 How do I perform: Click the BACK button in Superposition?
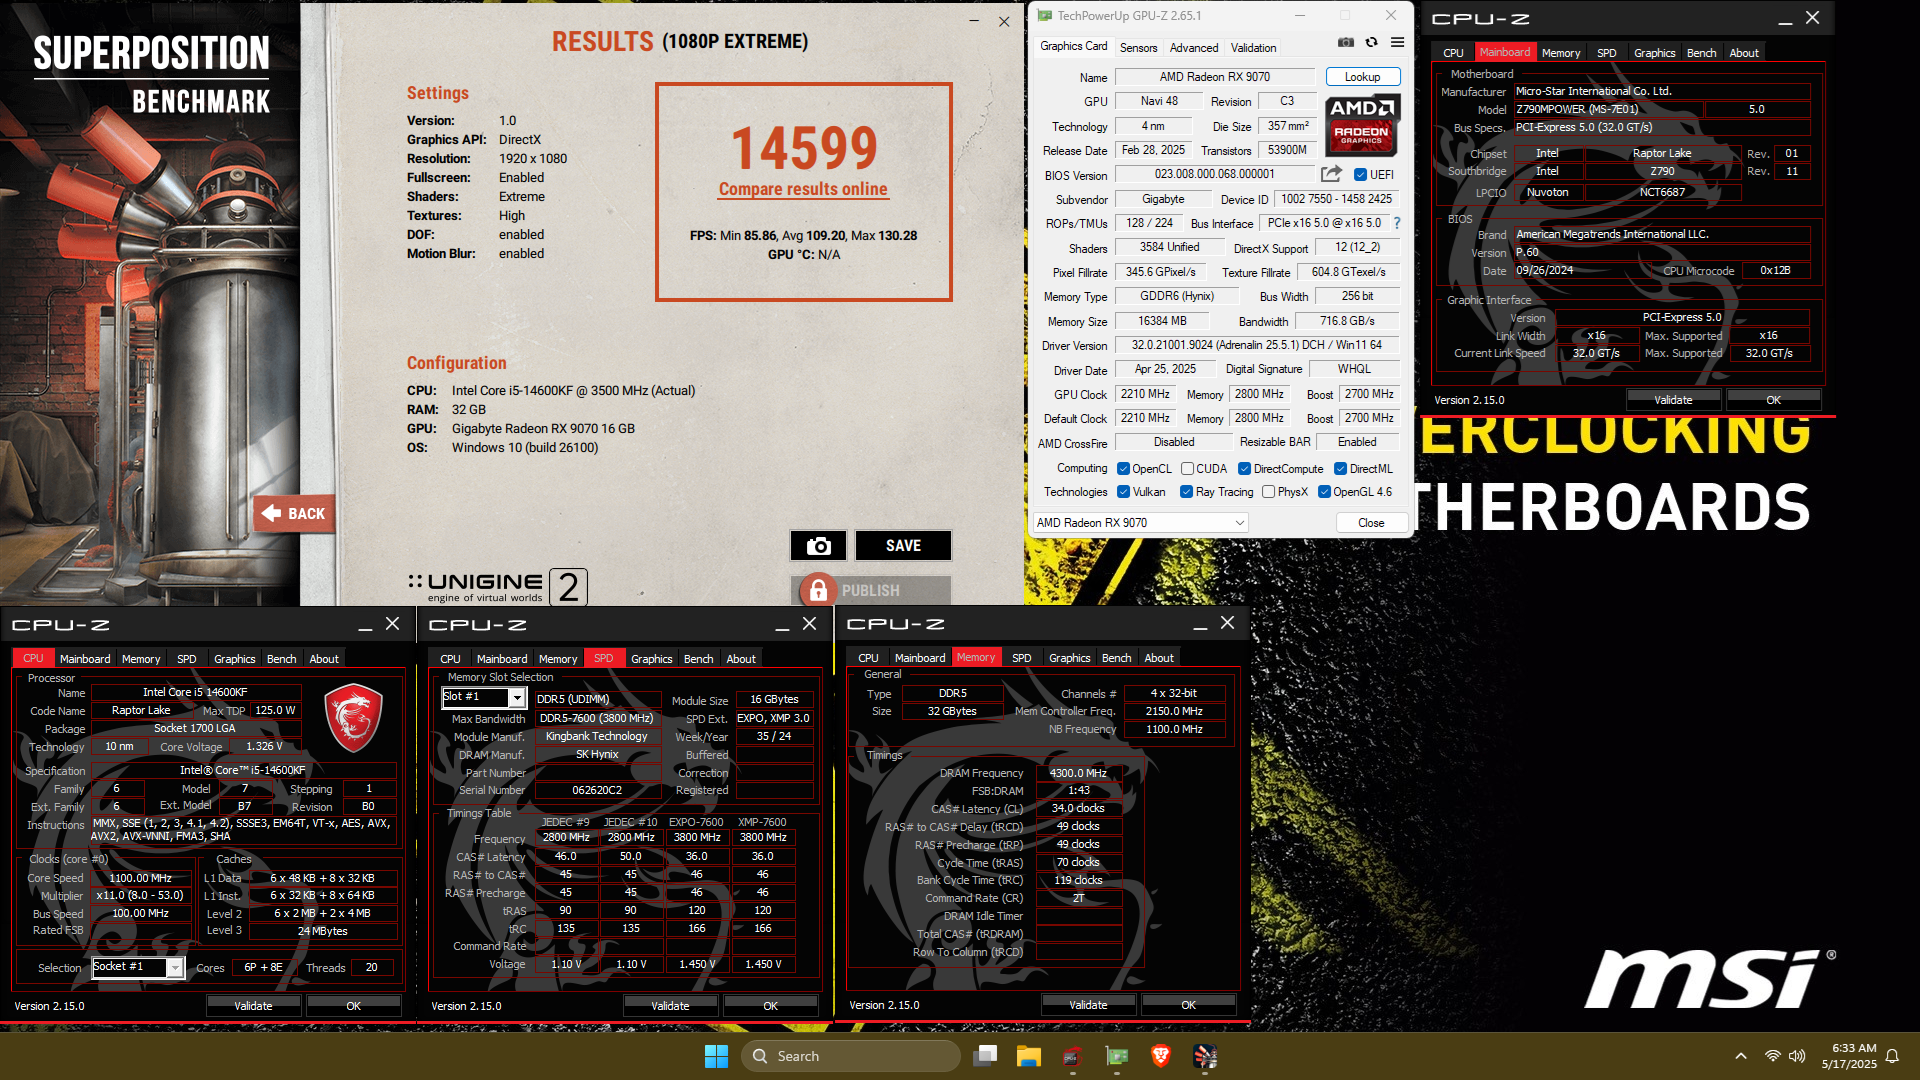point(293,514)
